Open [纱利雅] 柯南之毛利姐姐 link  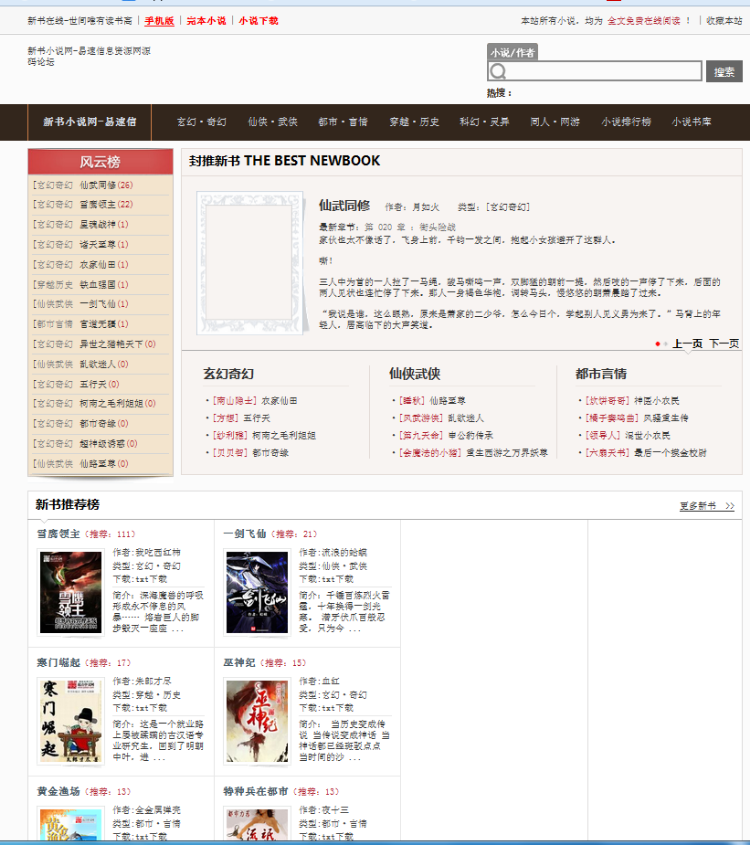[264, 435]
